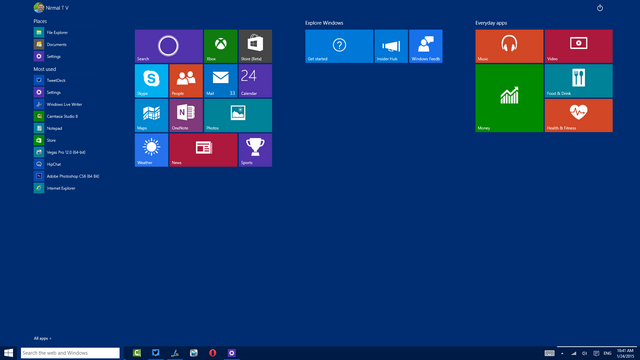
Task: Open the Skype tile
Action: [151, 81]
